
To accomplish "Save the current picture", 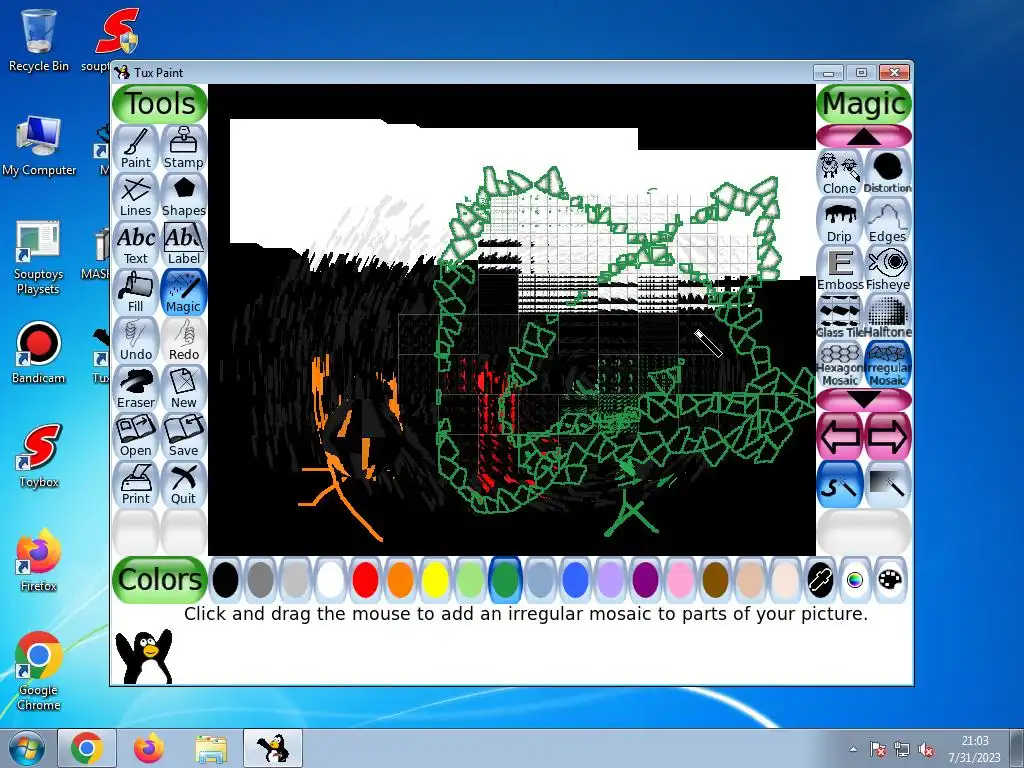I will click(184, 436).
